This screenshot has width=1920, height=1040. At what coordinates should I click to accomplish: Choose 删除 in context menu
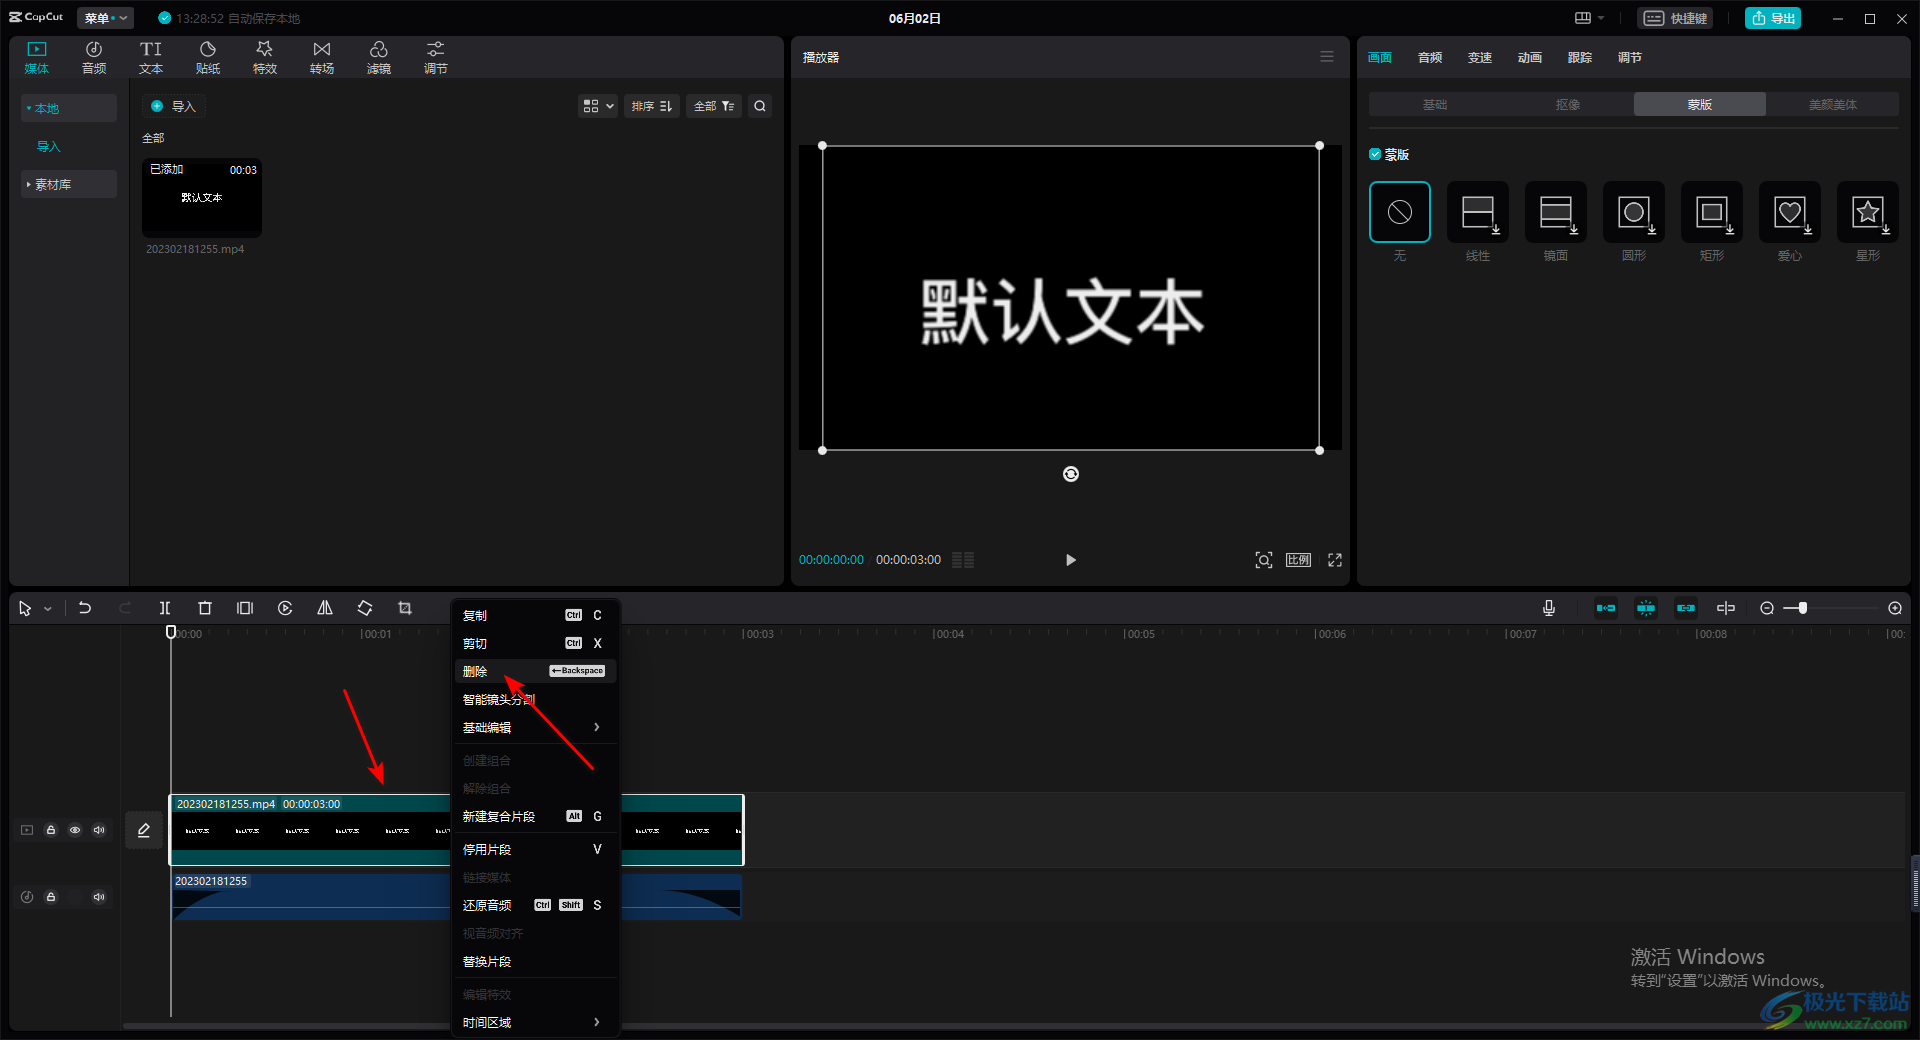(535, 671)
